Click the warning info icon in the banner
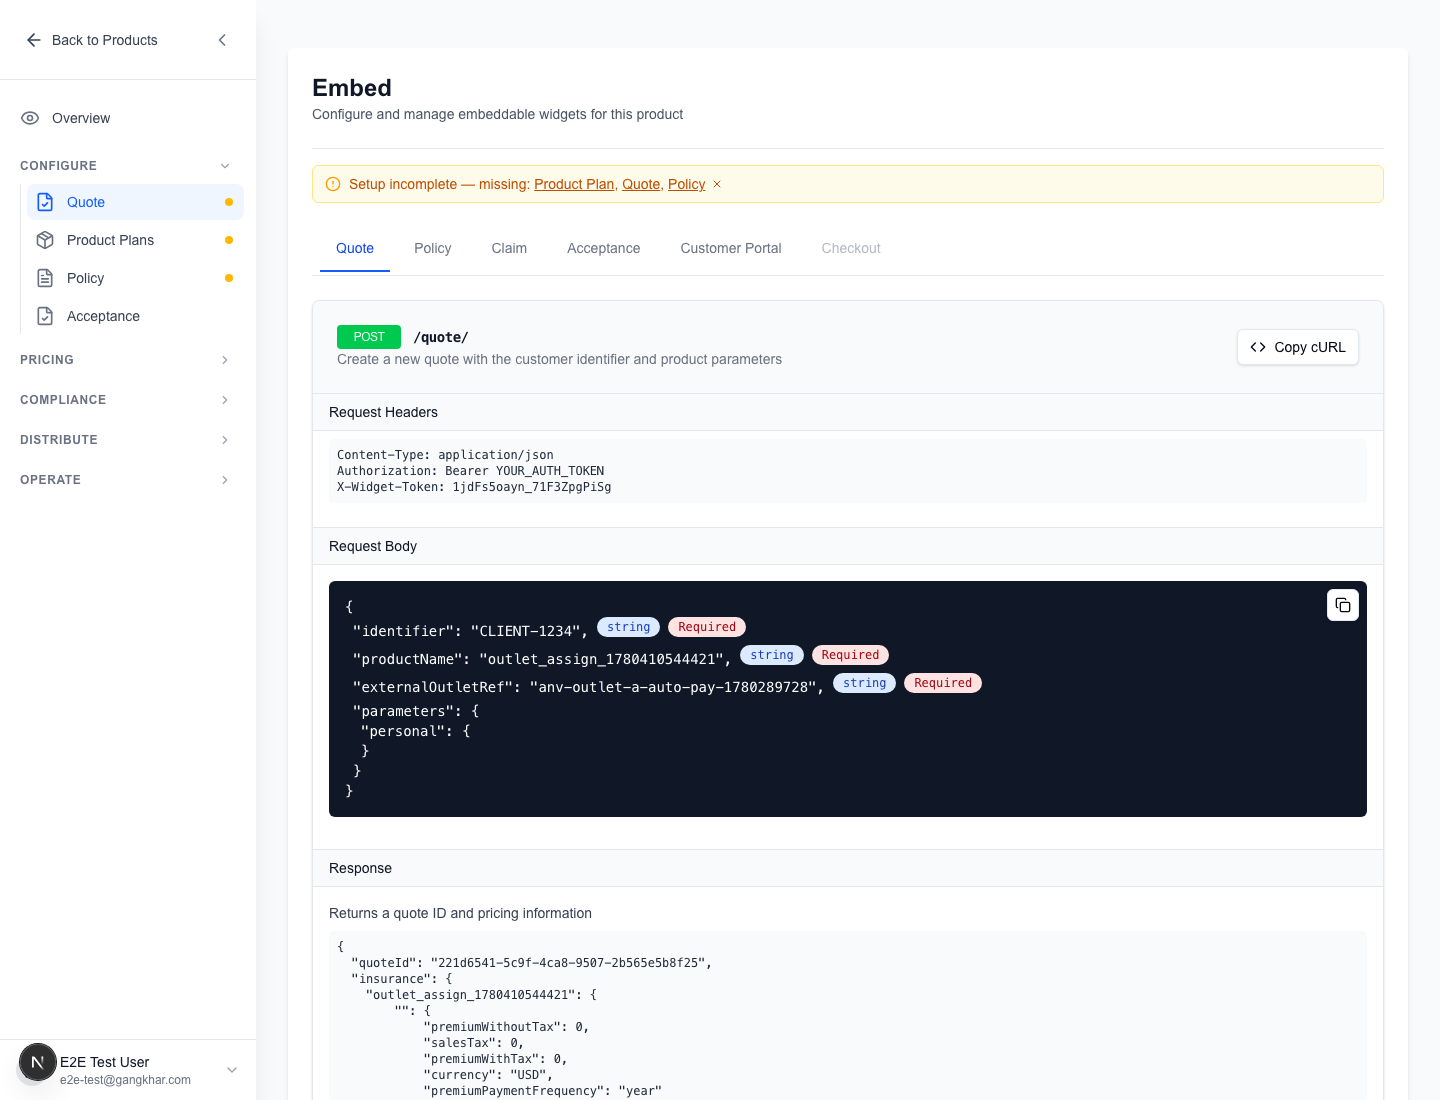 (333, 184)
